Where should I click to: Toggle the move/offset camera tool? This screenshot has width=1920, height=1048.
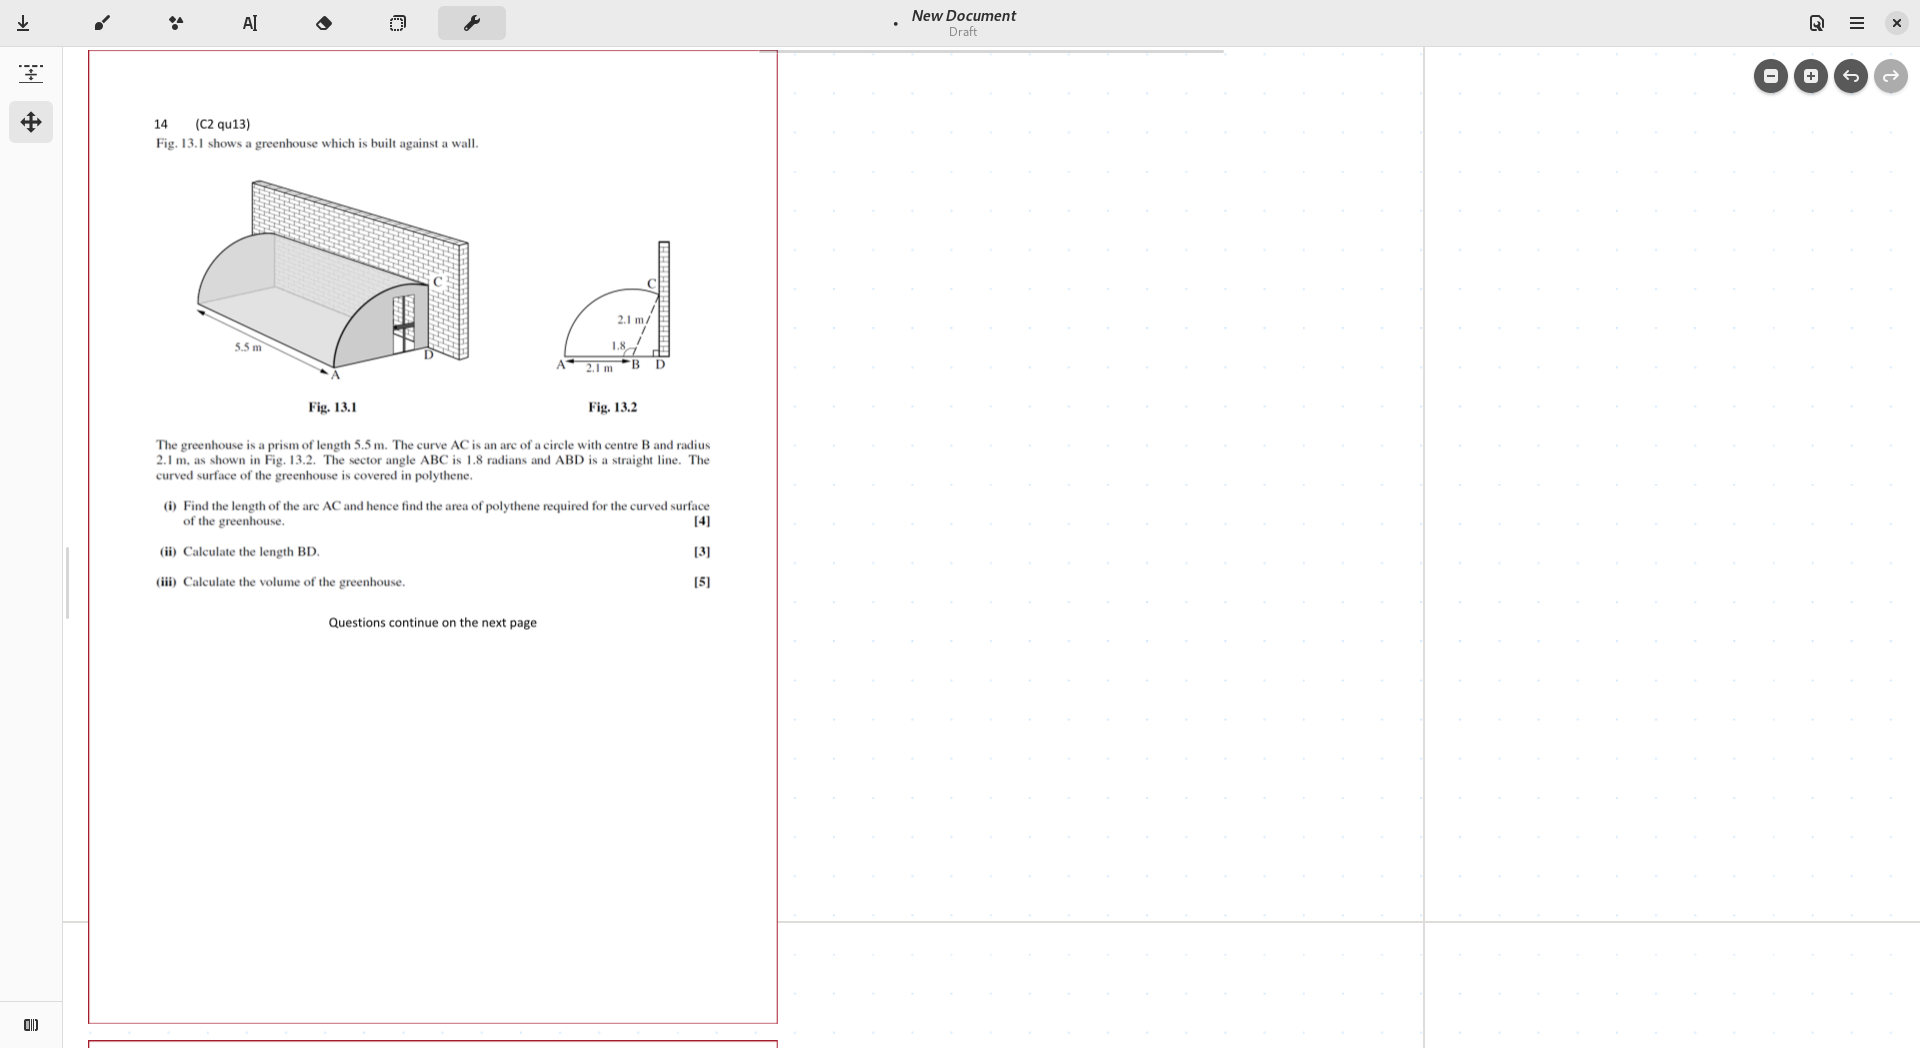click(31, 122)
